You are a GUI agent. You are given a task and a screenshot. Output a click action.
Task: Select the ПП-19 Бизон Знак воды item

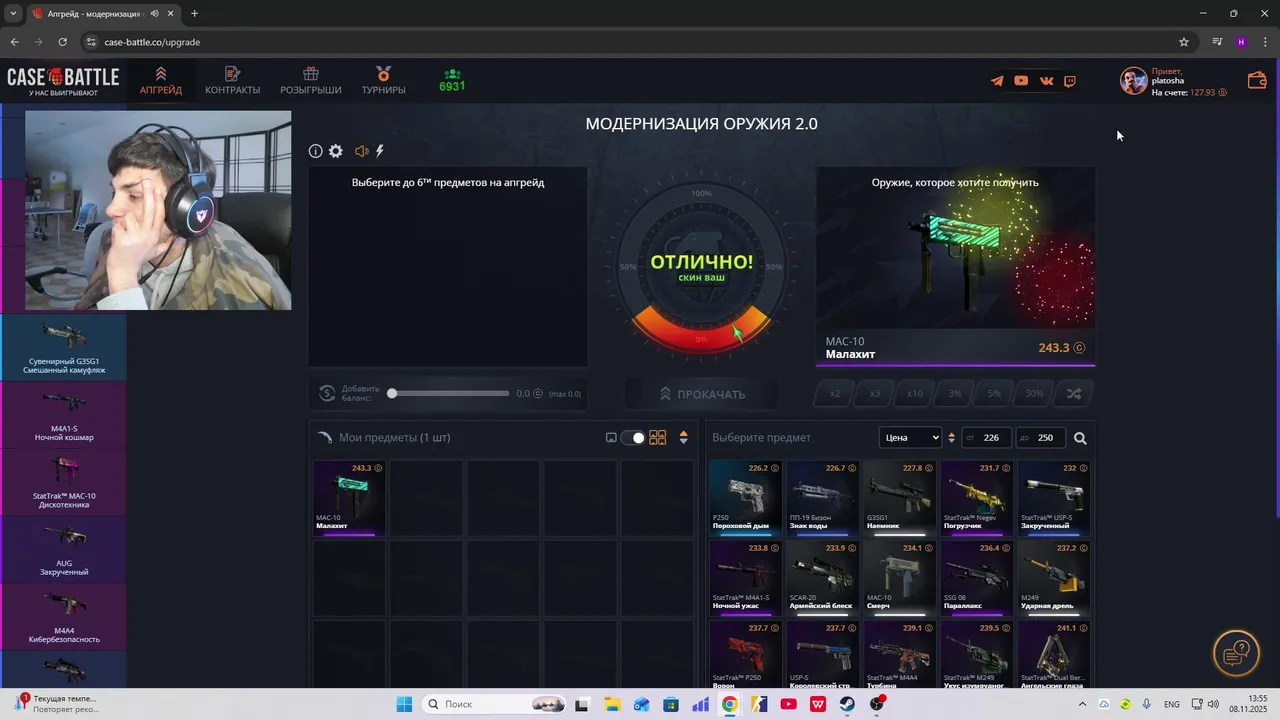click(822, 498)
